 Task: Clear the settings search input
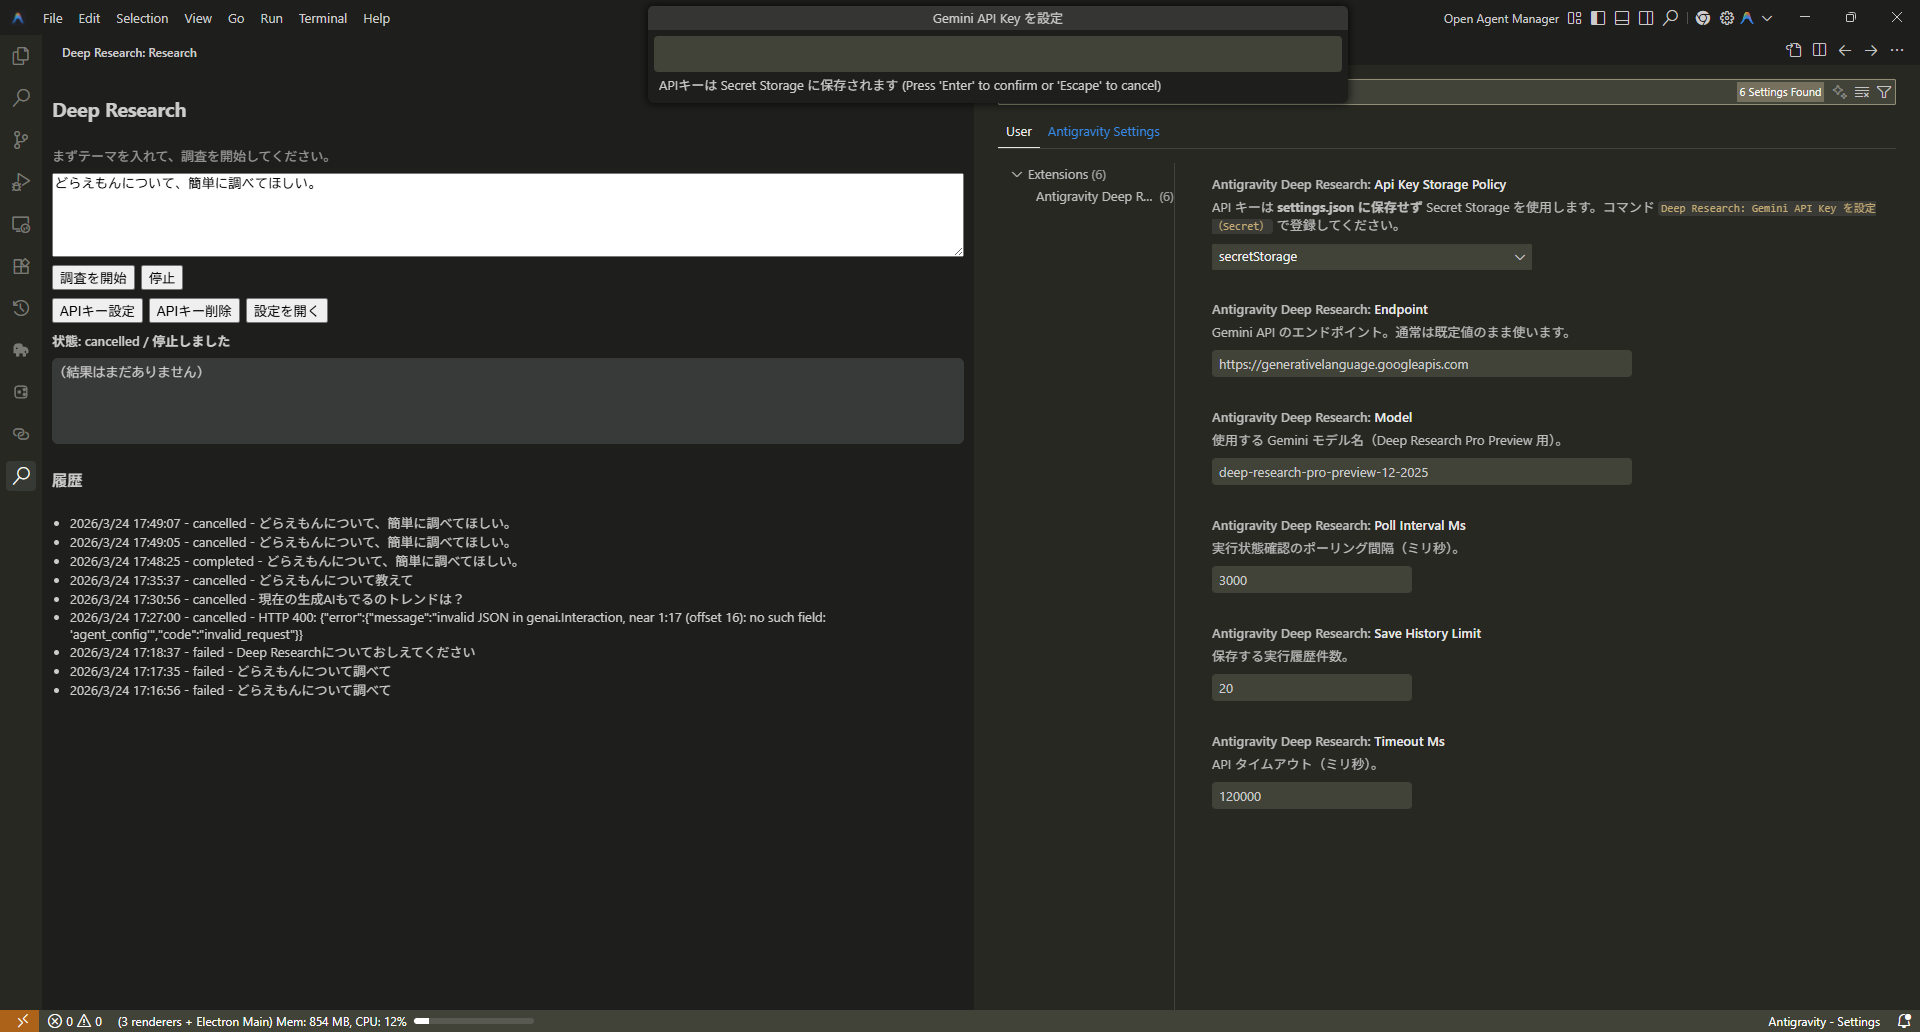(x=1861, y=92)
